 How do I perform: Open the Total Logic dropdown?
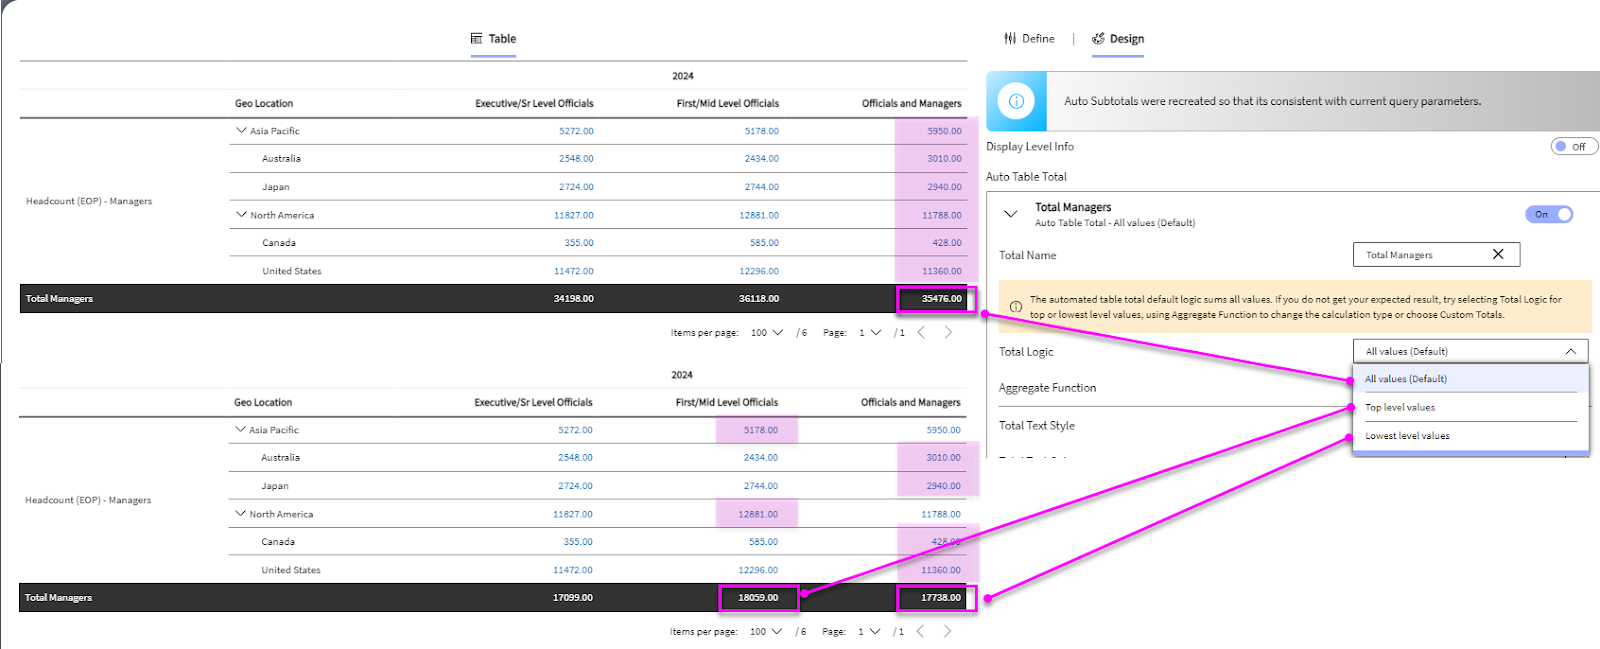click(1469, 352)
